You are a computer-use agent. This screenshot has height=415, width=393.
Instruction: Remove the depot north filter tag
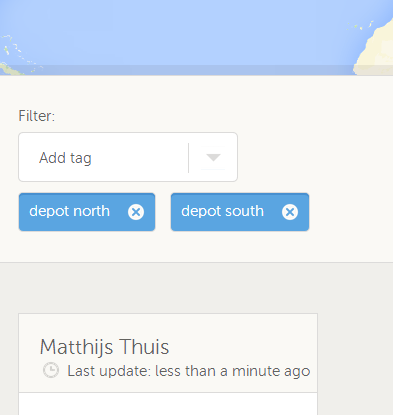(x=136, y=212)
